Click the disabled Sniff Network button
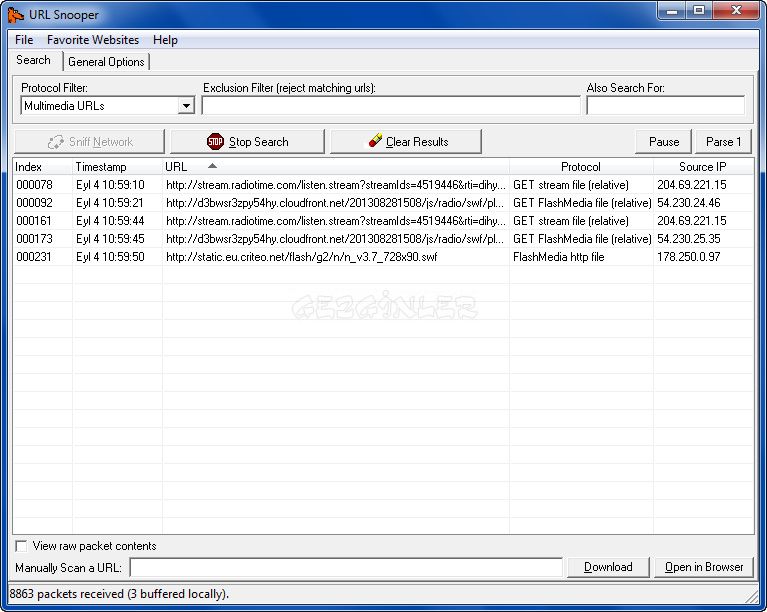The image size is (767, 612). pyautogui.click(x=90, y=142)
